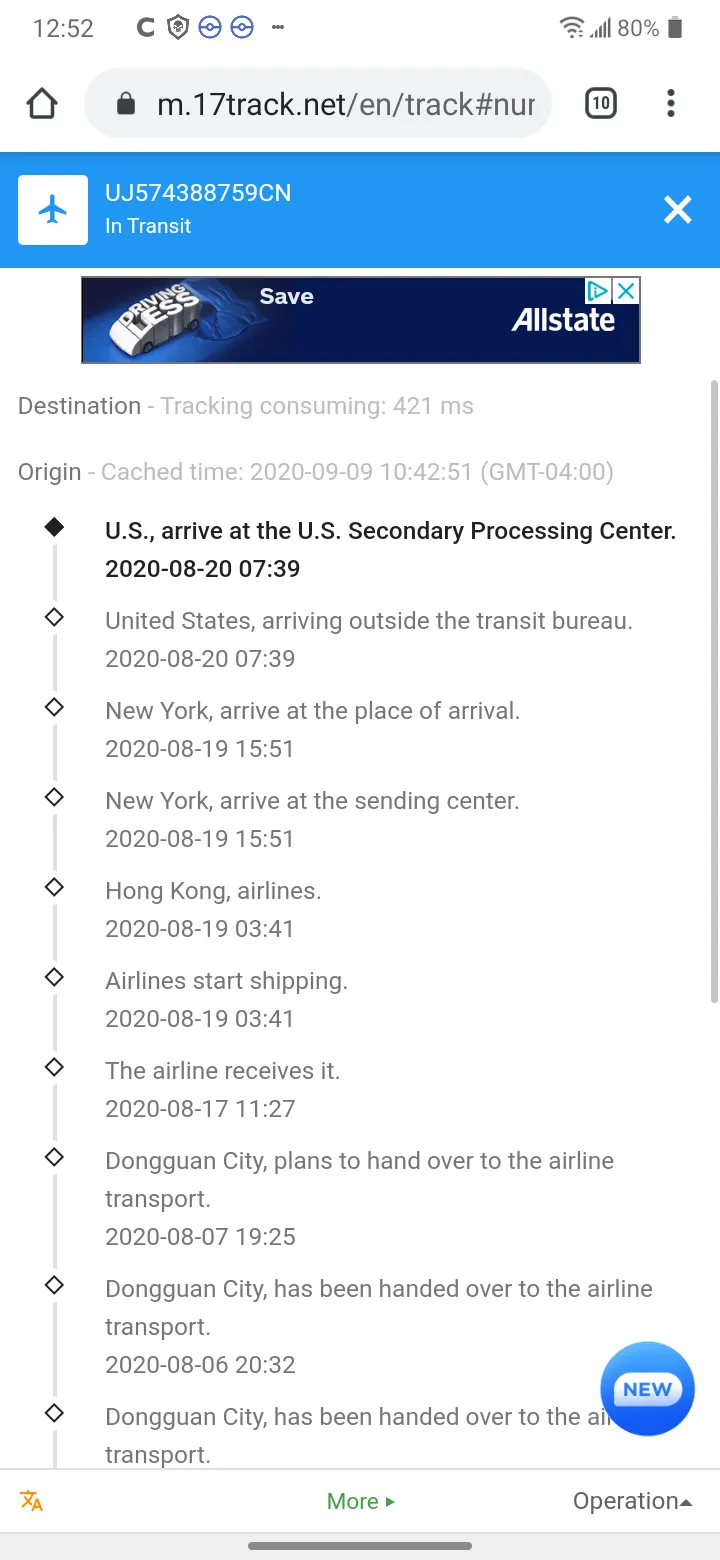The image size is (720, 1560).
Task: Tap the AdChoices icon on Allstate ad
Action: [x=598, y=291]
